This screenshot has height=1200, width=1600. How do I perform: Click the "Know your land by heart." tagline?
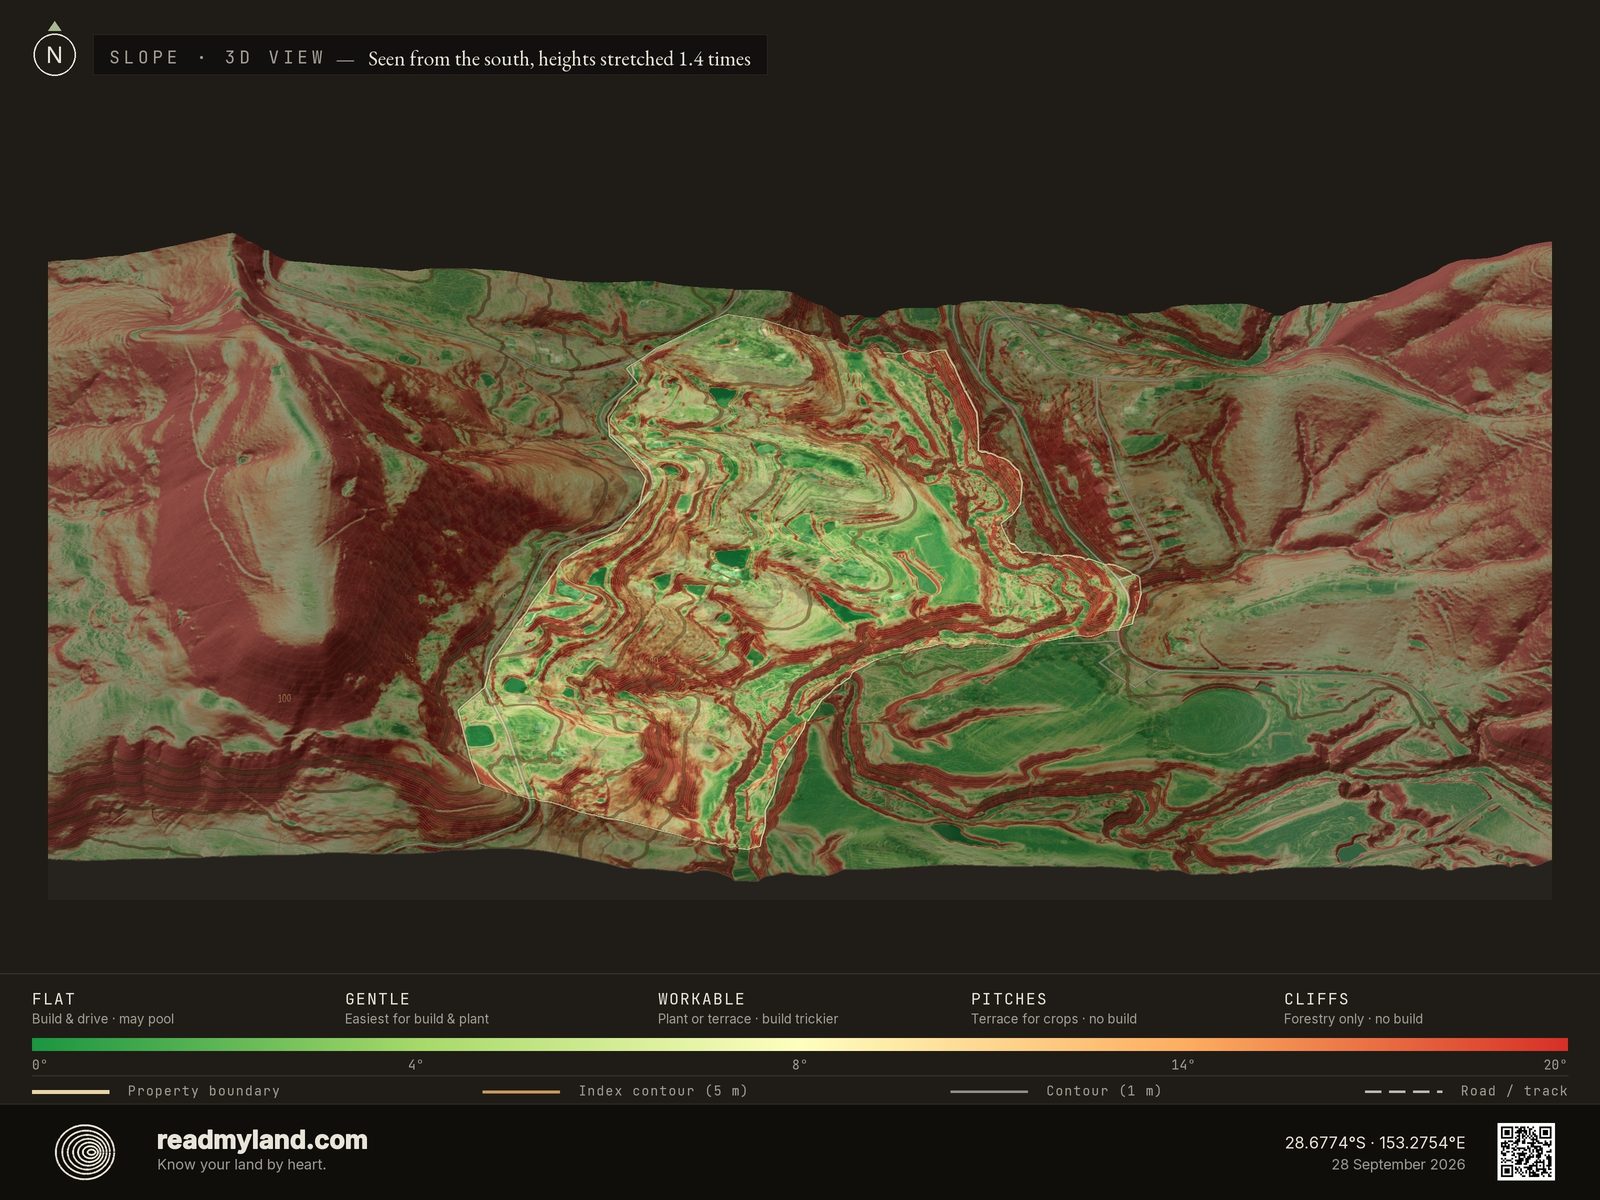click(241, 1164)
